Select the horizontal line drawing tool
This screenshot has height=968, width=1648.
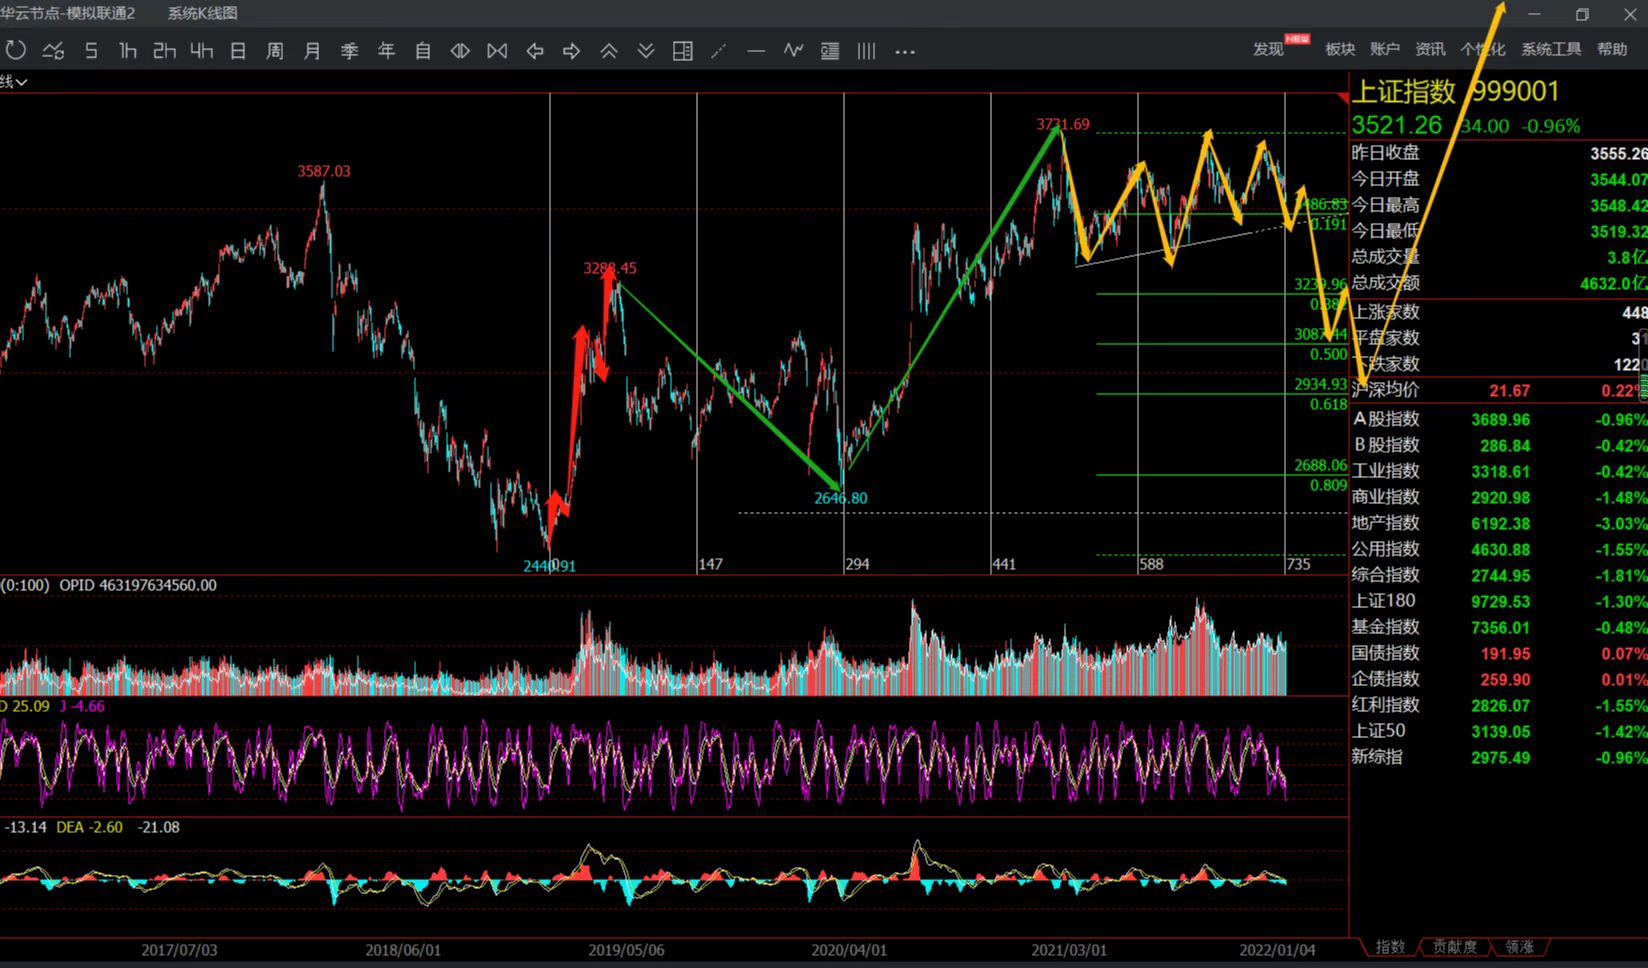coord(756,51)
